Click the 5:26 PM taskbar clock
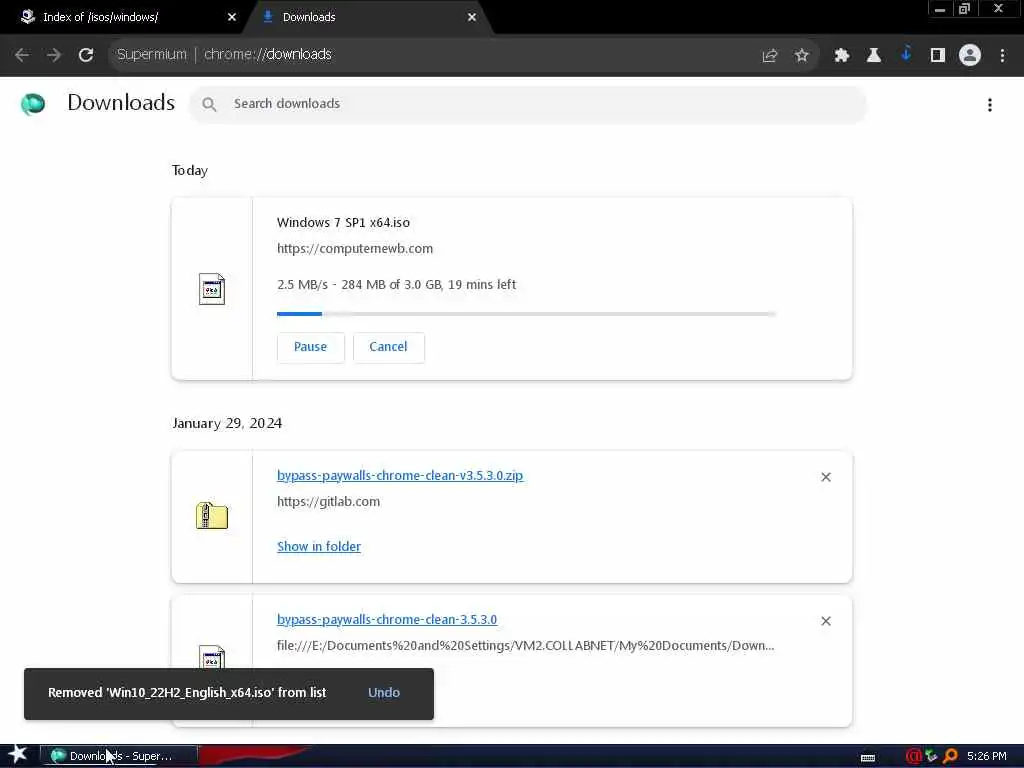The image size is (1024, 768). [987, 756]
